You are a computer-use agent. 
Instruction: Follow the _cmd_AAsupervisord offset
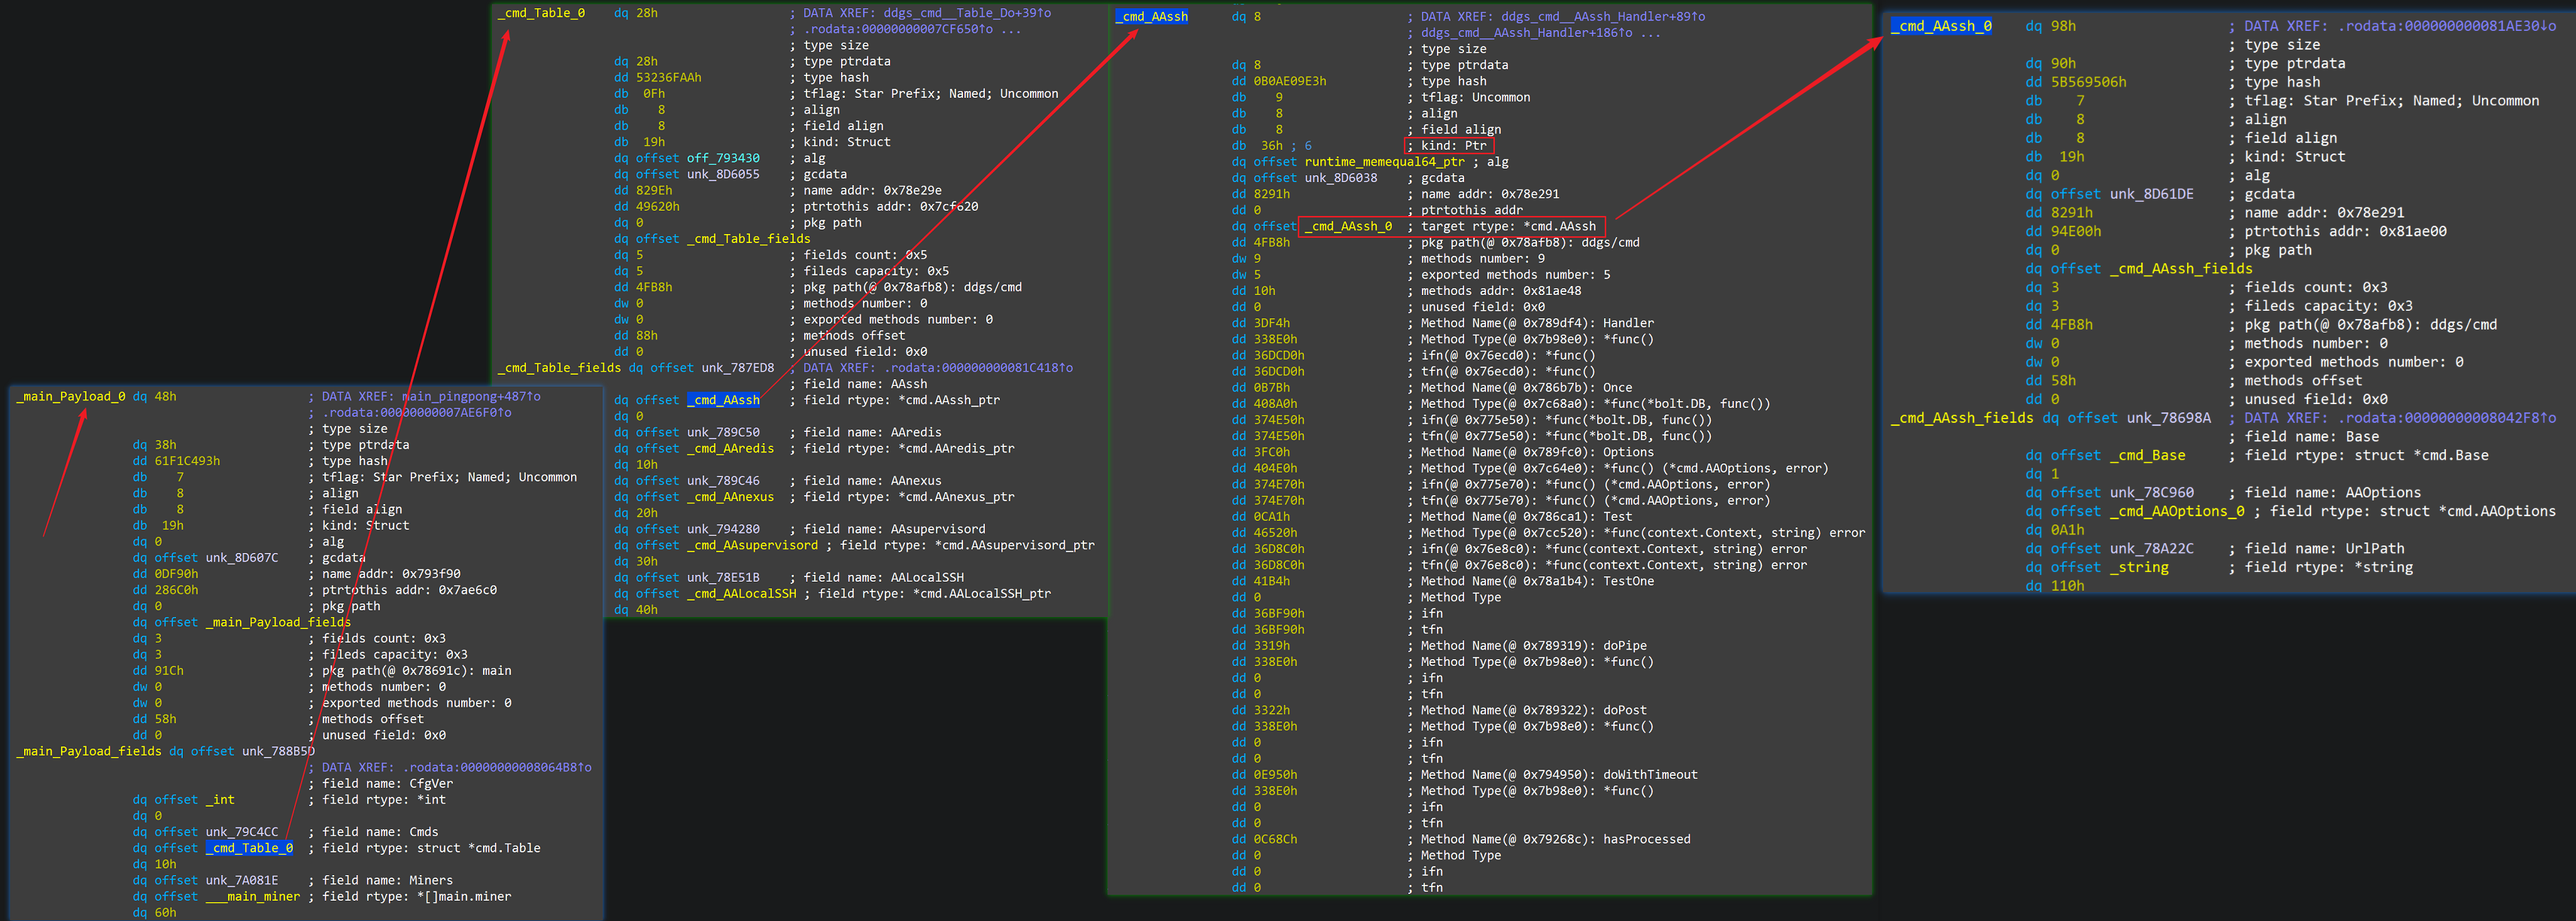752,545
